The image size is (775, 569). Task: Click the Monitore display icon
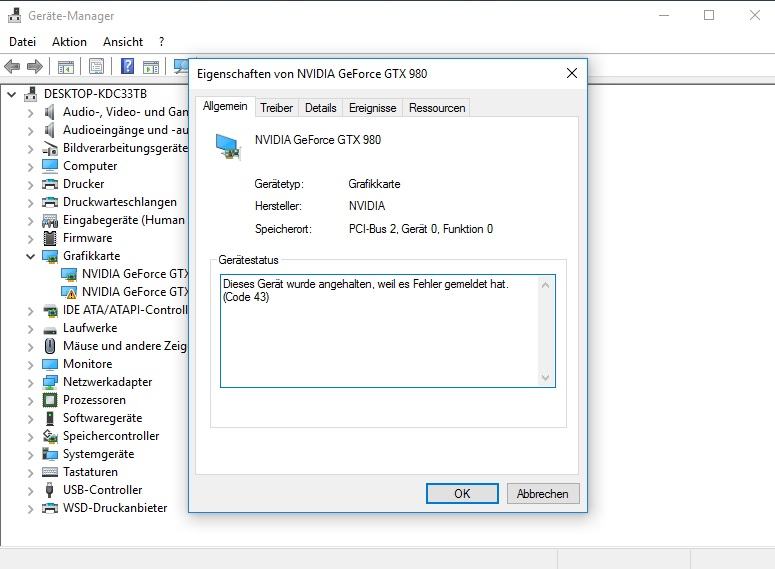tap(50, 364)
